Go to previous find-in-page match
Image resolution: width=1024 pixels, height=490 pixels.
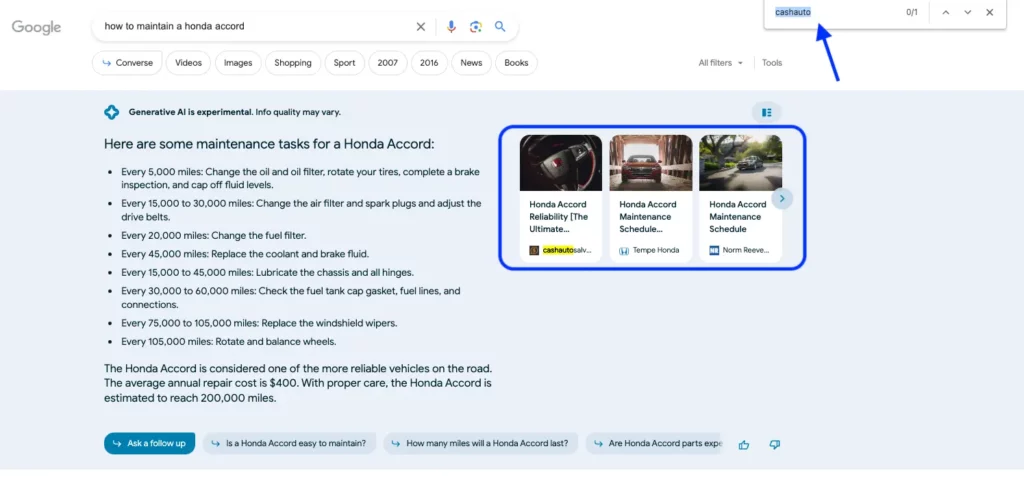click(x=945, y=12)
